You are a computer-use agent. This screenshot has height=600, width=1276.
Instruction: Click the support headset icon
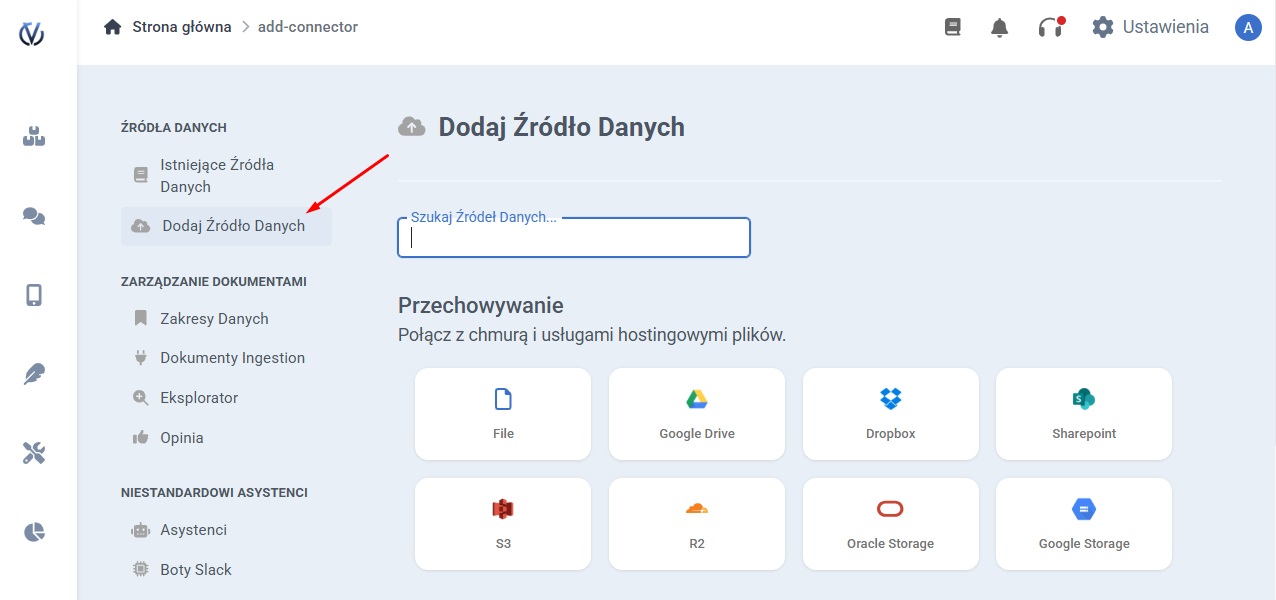(1049, 28)
